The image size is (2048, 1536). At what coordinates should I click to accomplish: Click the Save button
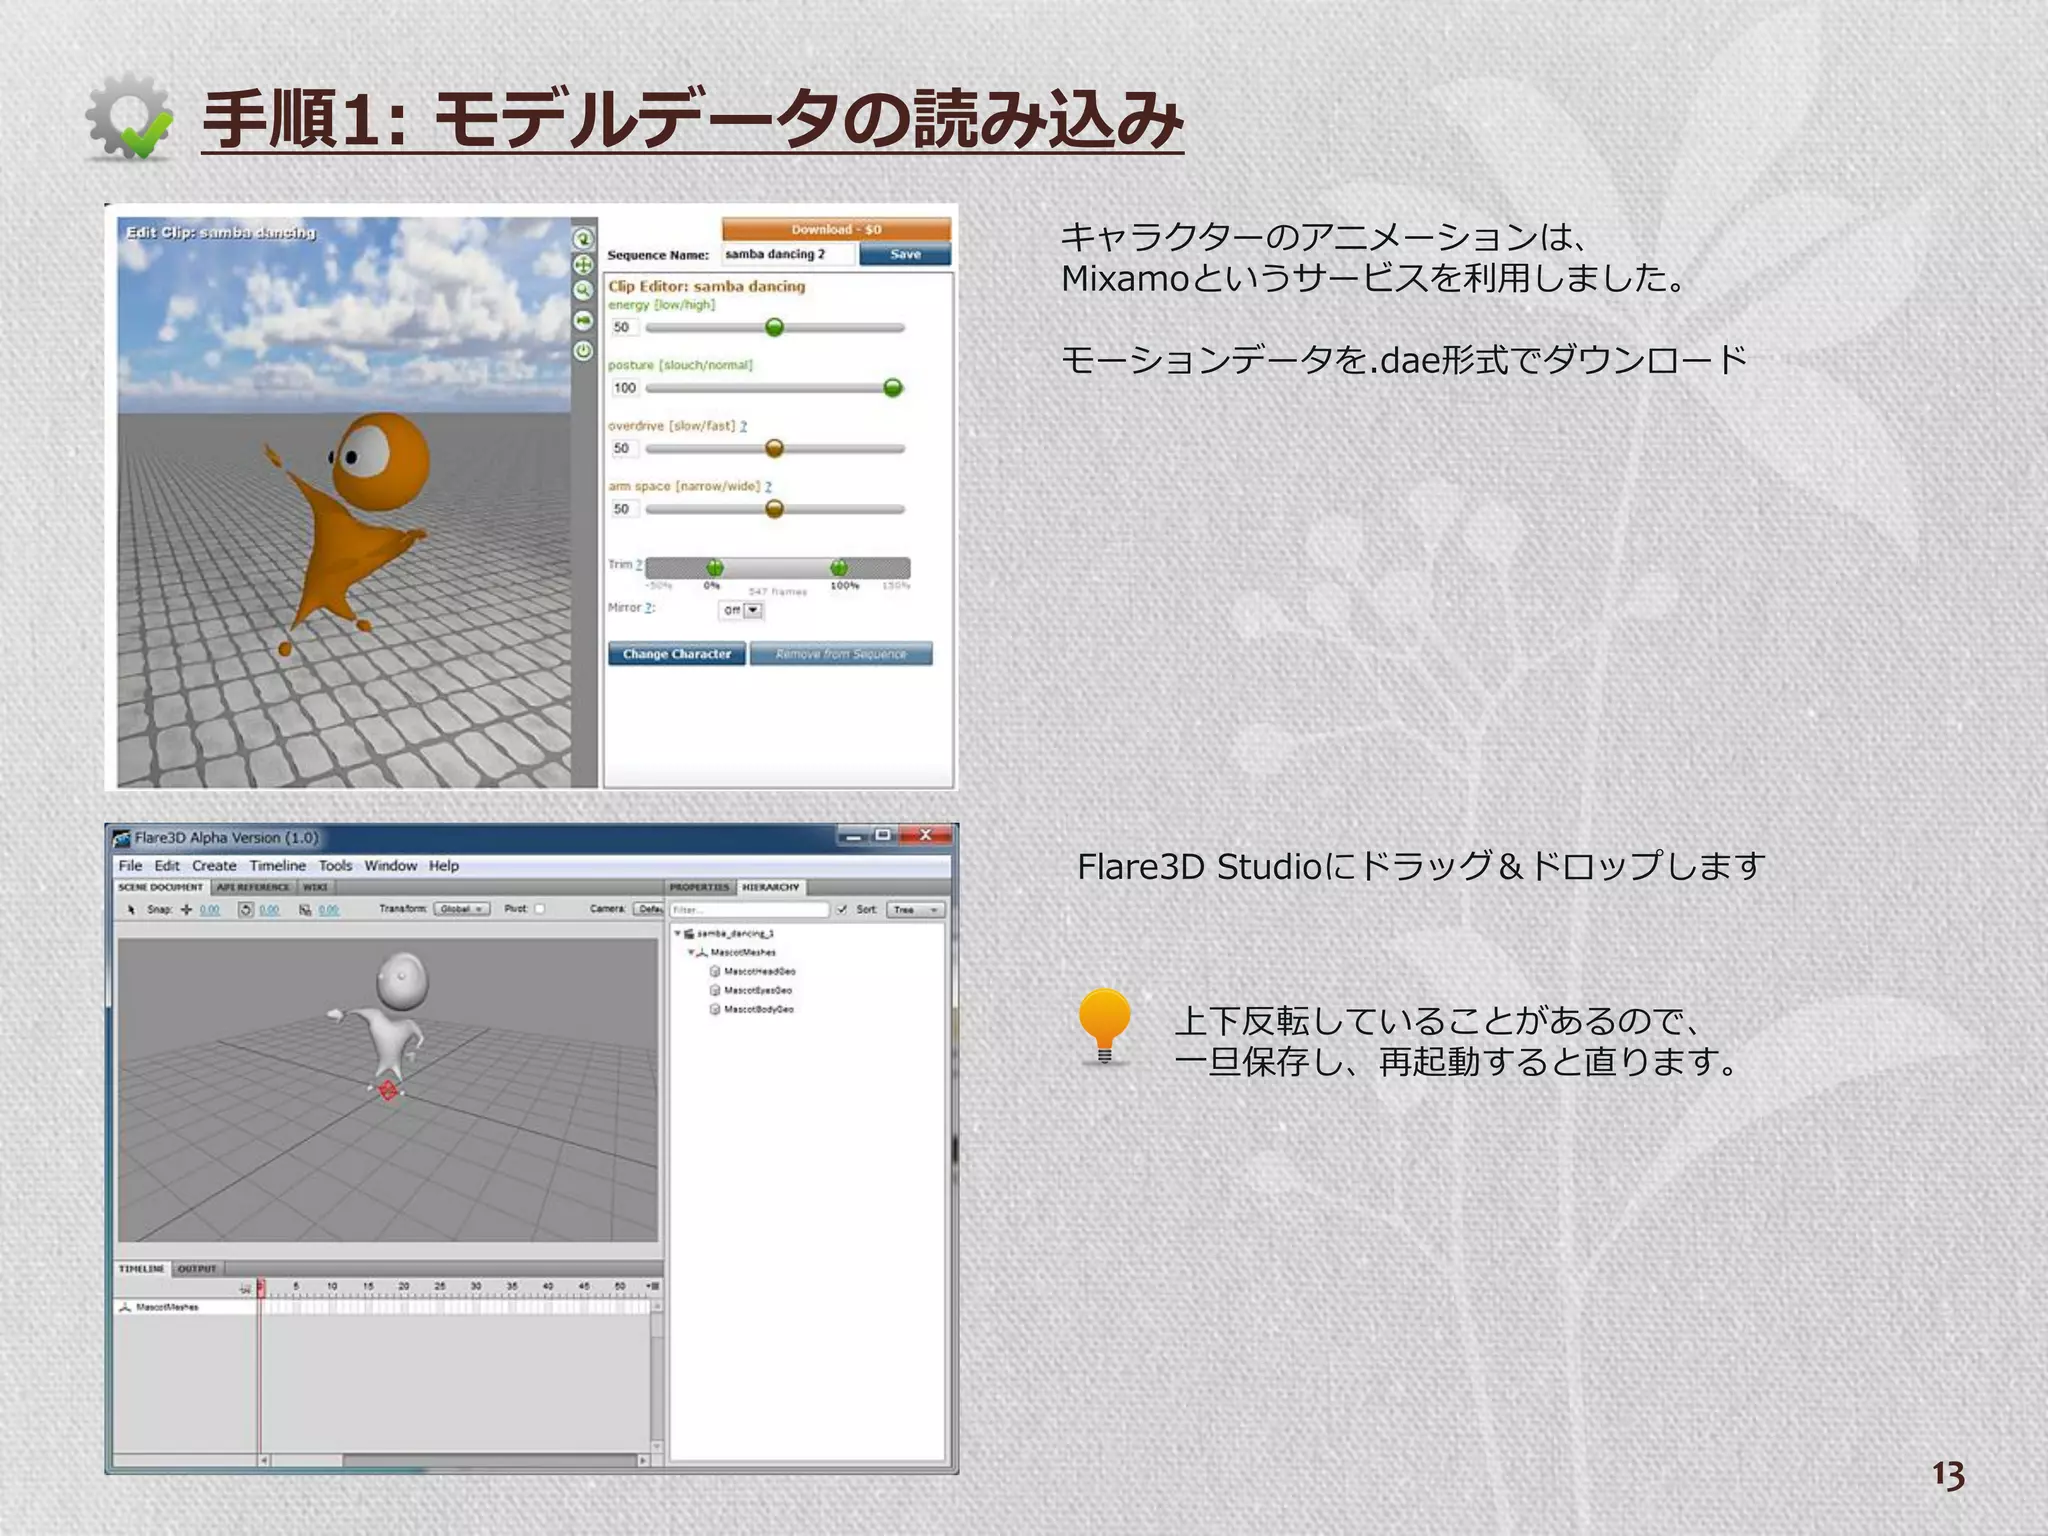tap(905, 254)
